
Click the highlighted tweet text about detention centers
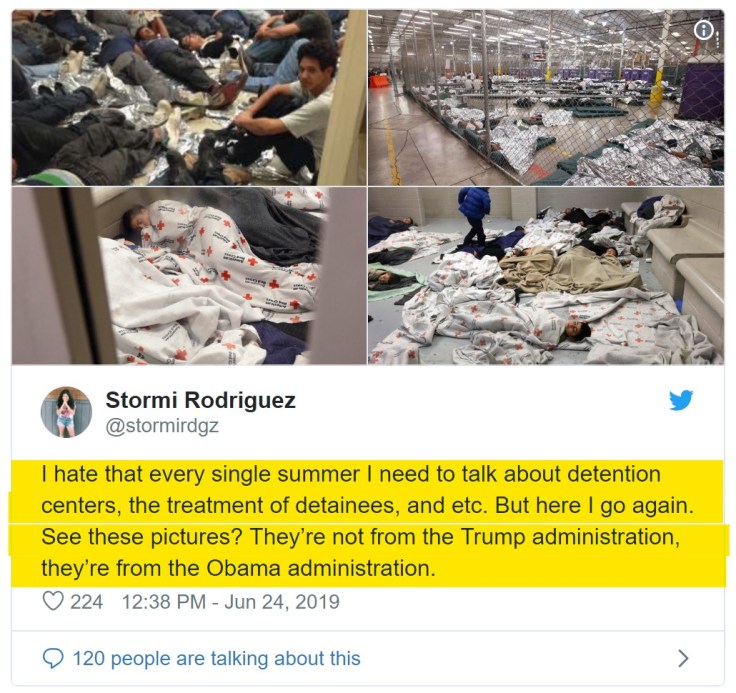(367, 523)
